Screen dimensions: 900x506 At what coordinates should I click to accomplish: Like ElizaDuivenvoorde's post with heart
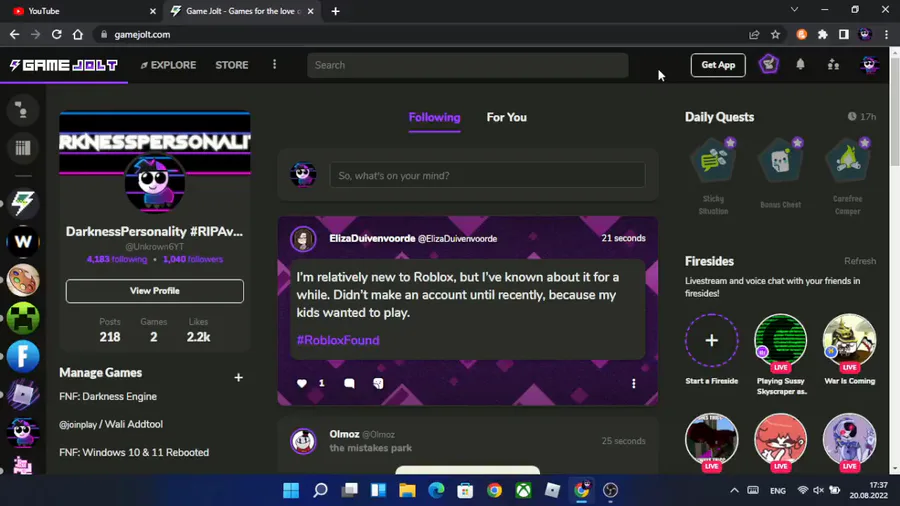click(x=302, y=383)
